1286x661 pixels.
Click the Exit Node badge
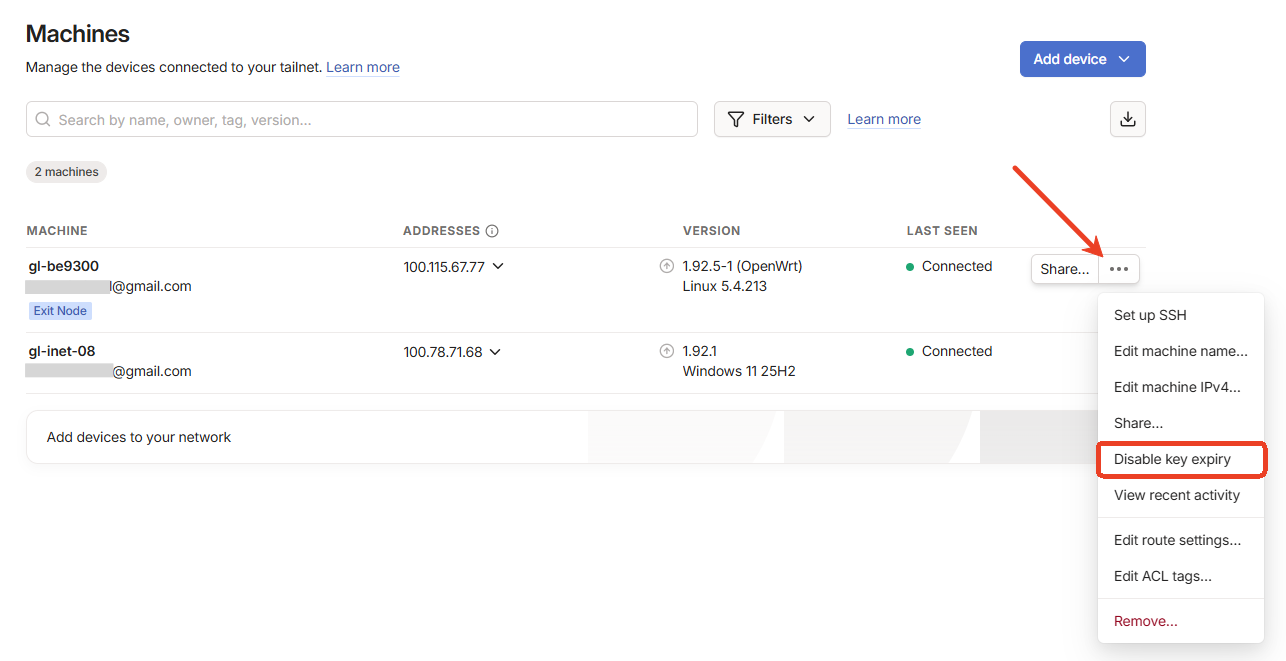point(60,311)
